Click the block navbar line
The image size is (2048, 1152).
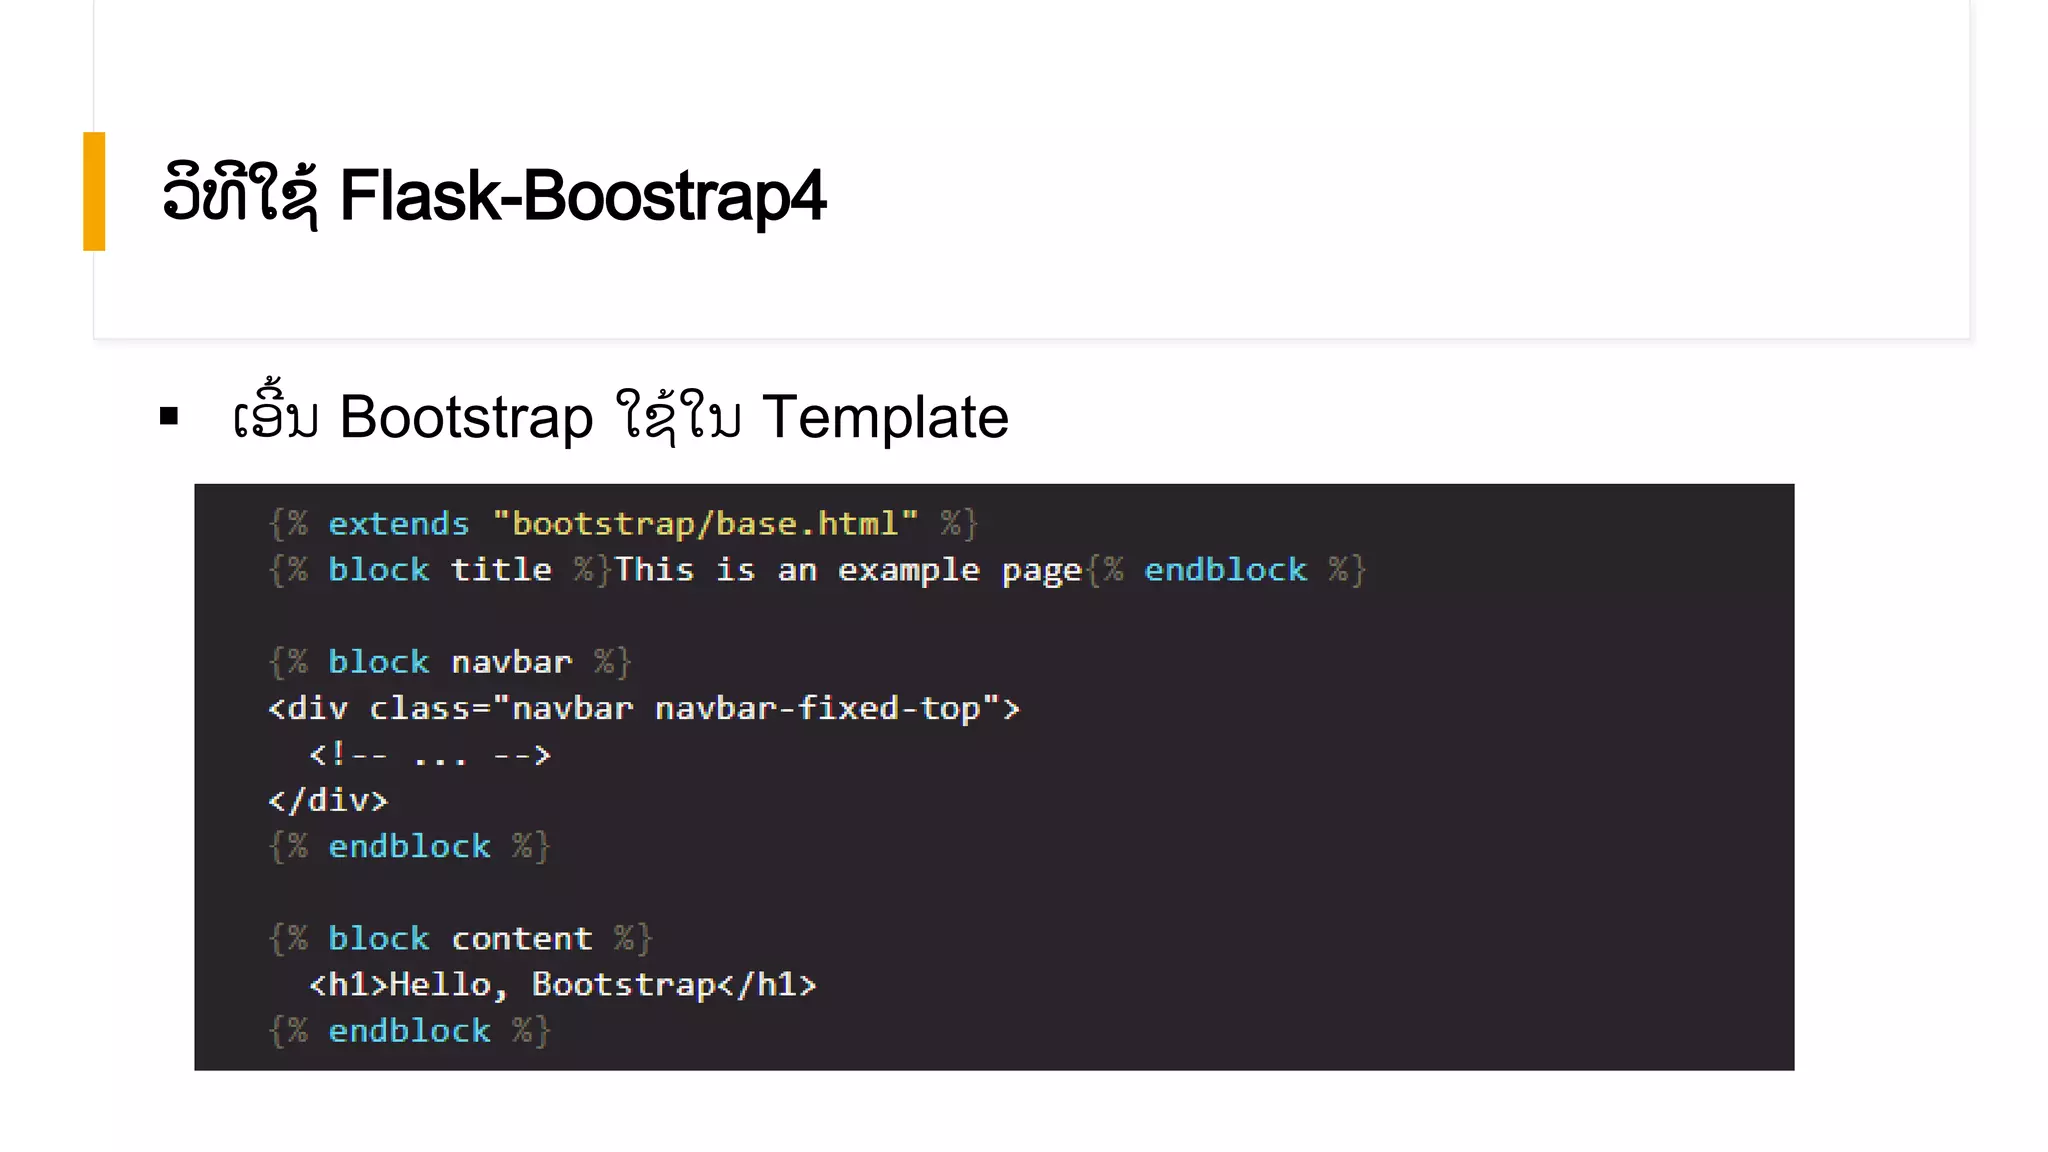450,662
